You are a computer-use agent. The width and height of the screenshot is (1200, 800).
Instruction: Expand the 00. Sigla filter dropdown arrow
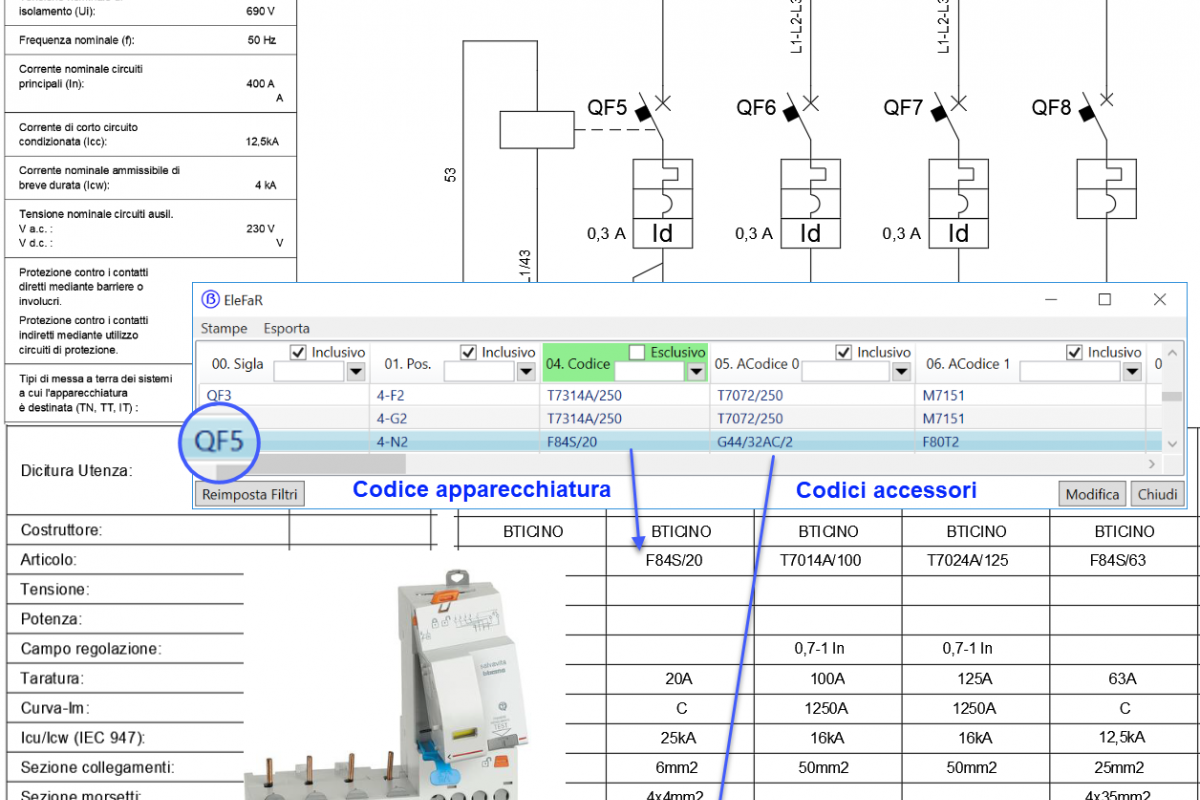[356, 372]
